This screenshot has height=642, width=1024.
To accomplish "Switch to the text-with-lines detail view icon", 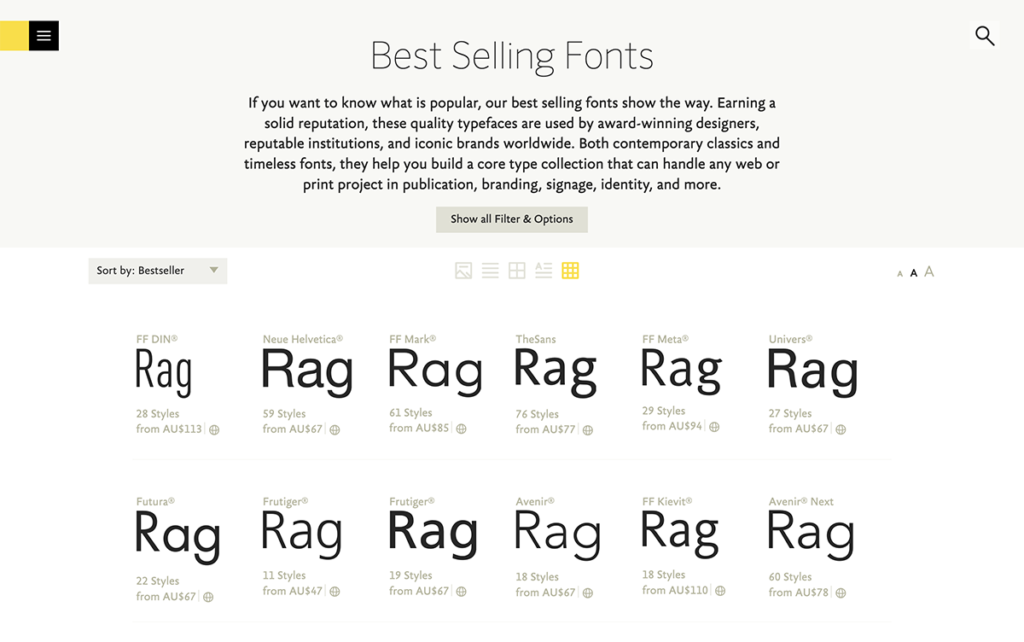I will (x=543, y=270).
